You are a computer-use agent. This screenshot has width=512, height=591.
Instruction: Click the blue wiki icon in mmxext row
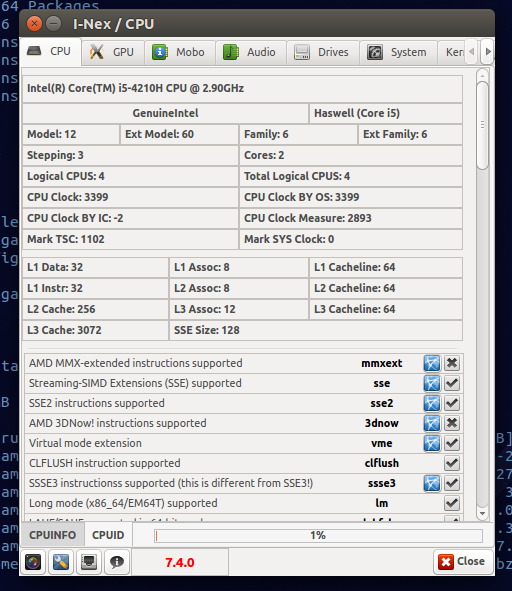click(x=432, y=363)
